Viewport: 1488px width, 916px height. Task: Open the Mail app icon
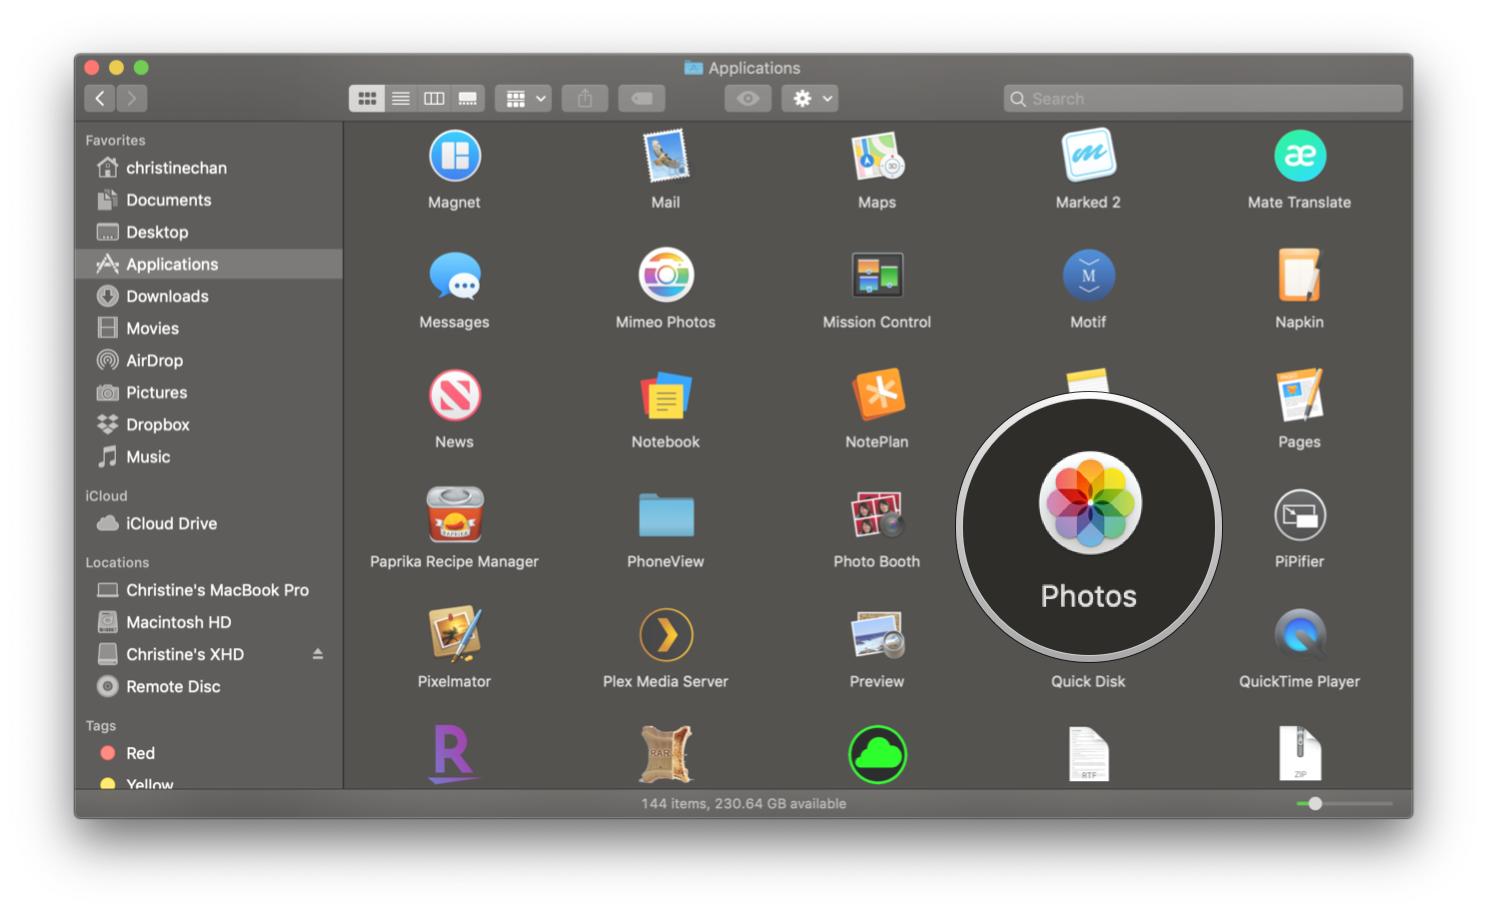[x=666, y=156]
